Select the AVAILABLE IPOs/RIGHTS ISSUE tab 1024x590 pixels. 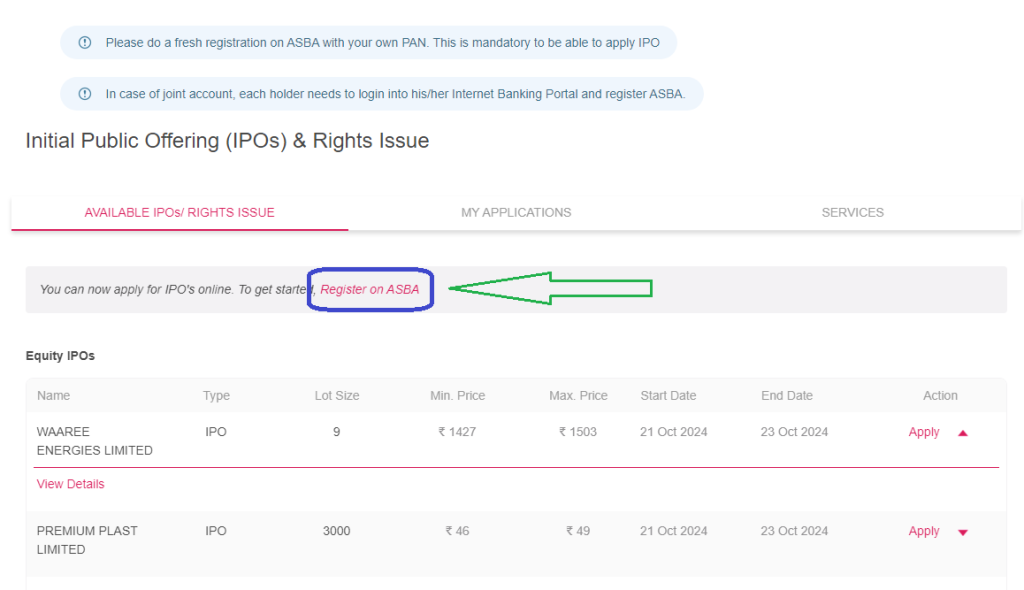tap(179, 212)
